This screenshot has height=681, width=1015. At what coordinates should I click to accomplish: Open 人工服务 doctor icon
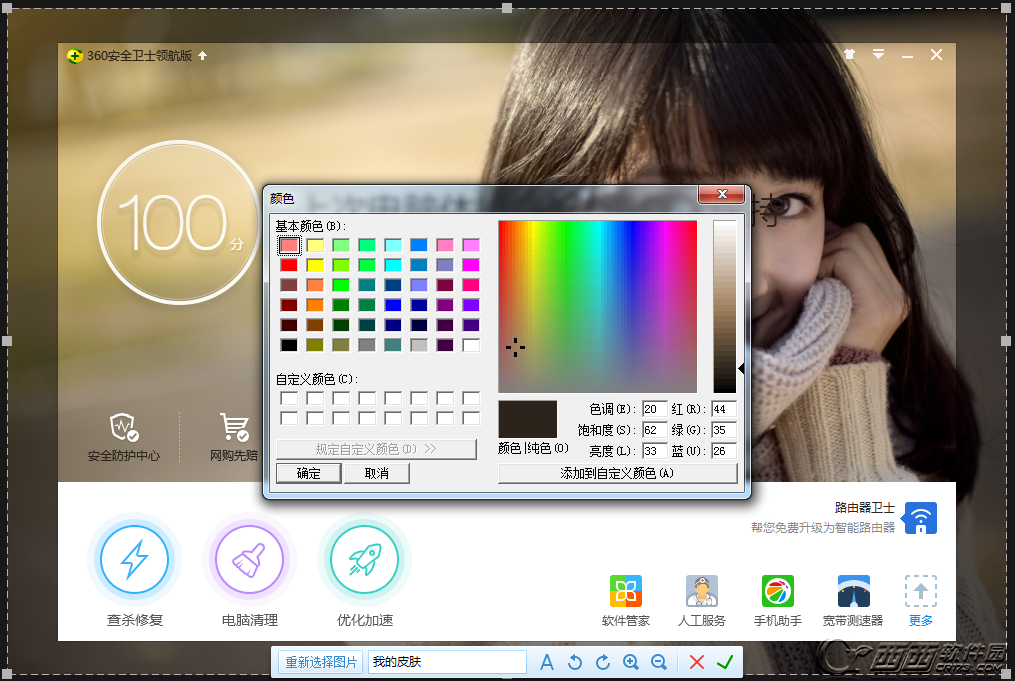(x=701, y=591)
